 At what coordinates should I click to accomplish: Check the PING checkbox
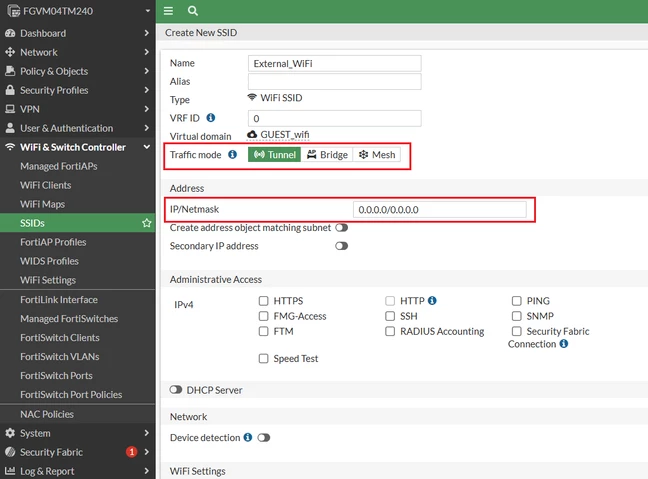coord(517,301)
